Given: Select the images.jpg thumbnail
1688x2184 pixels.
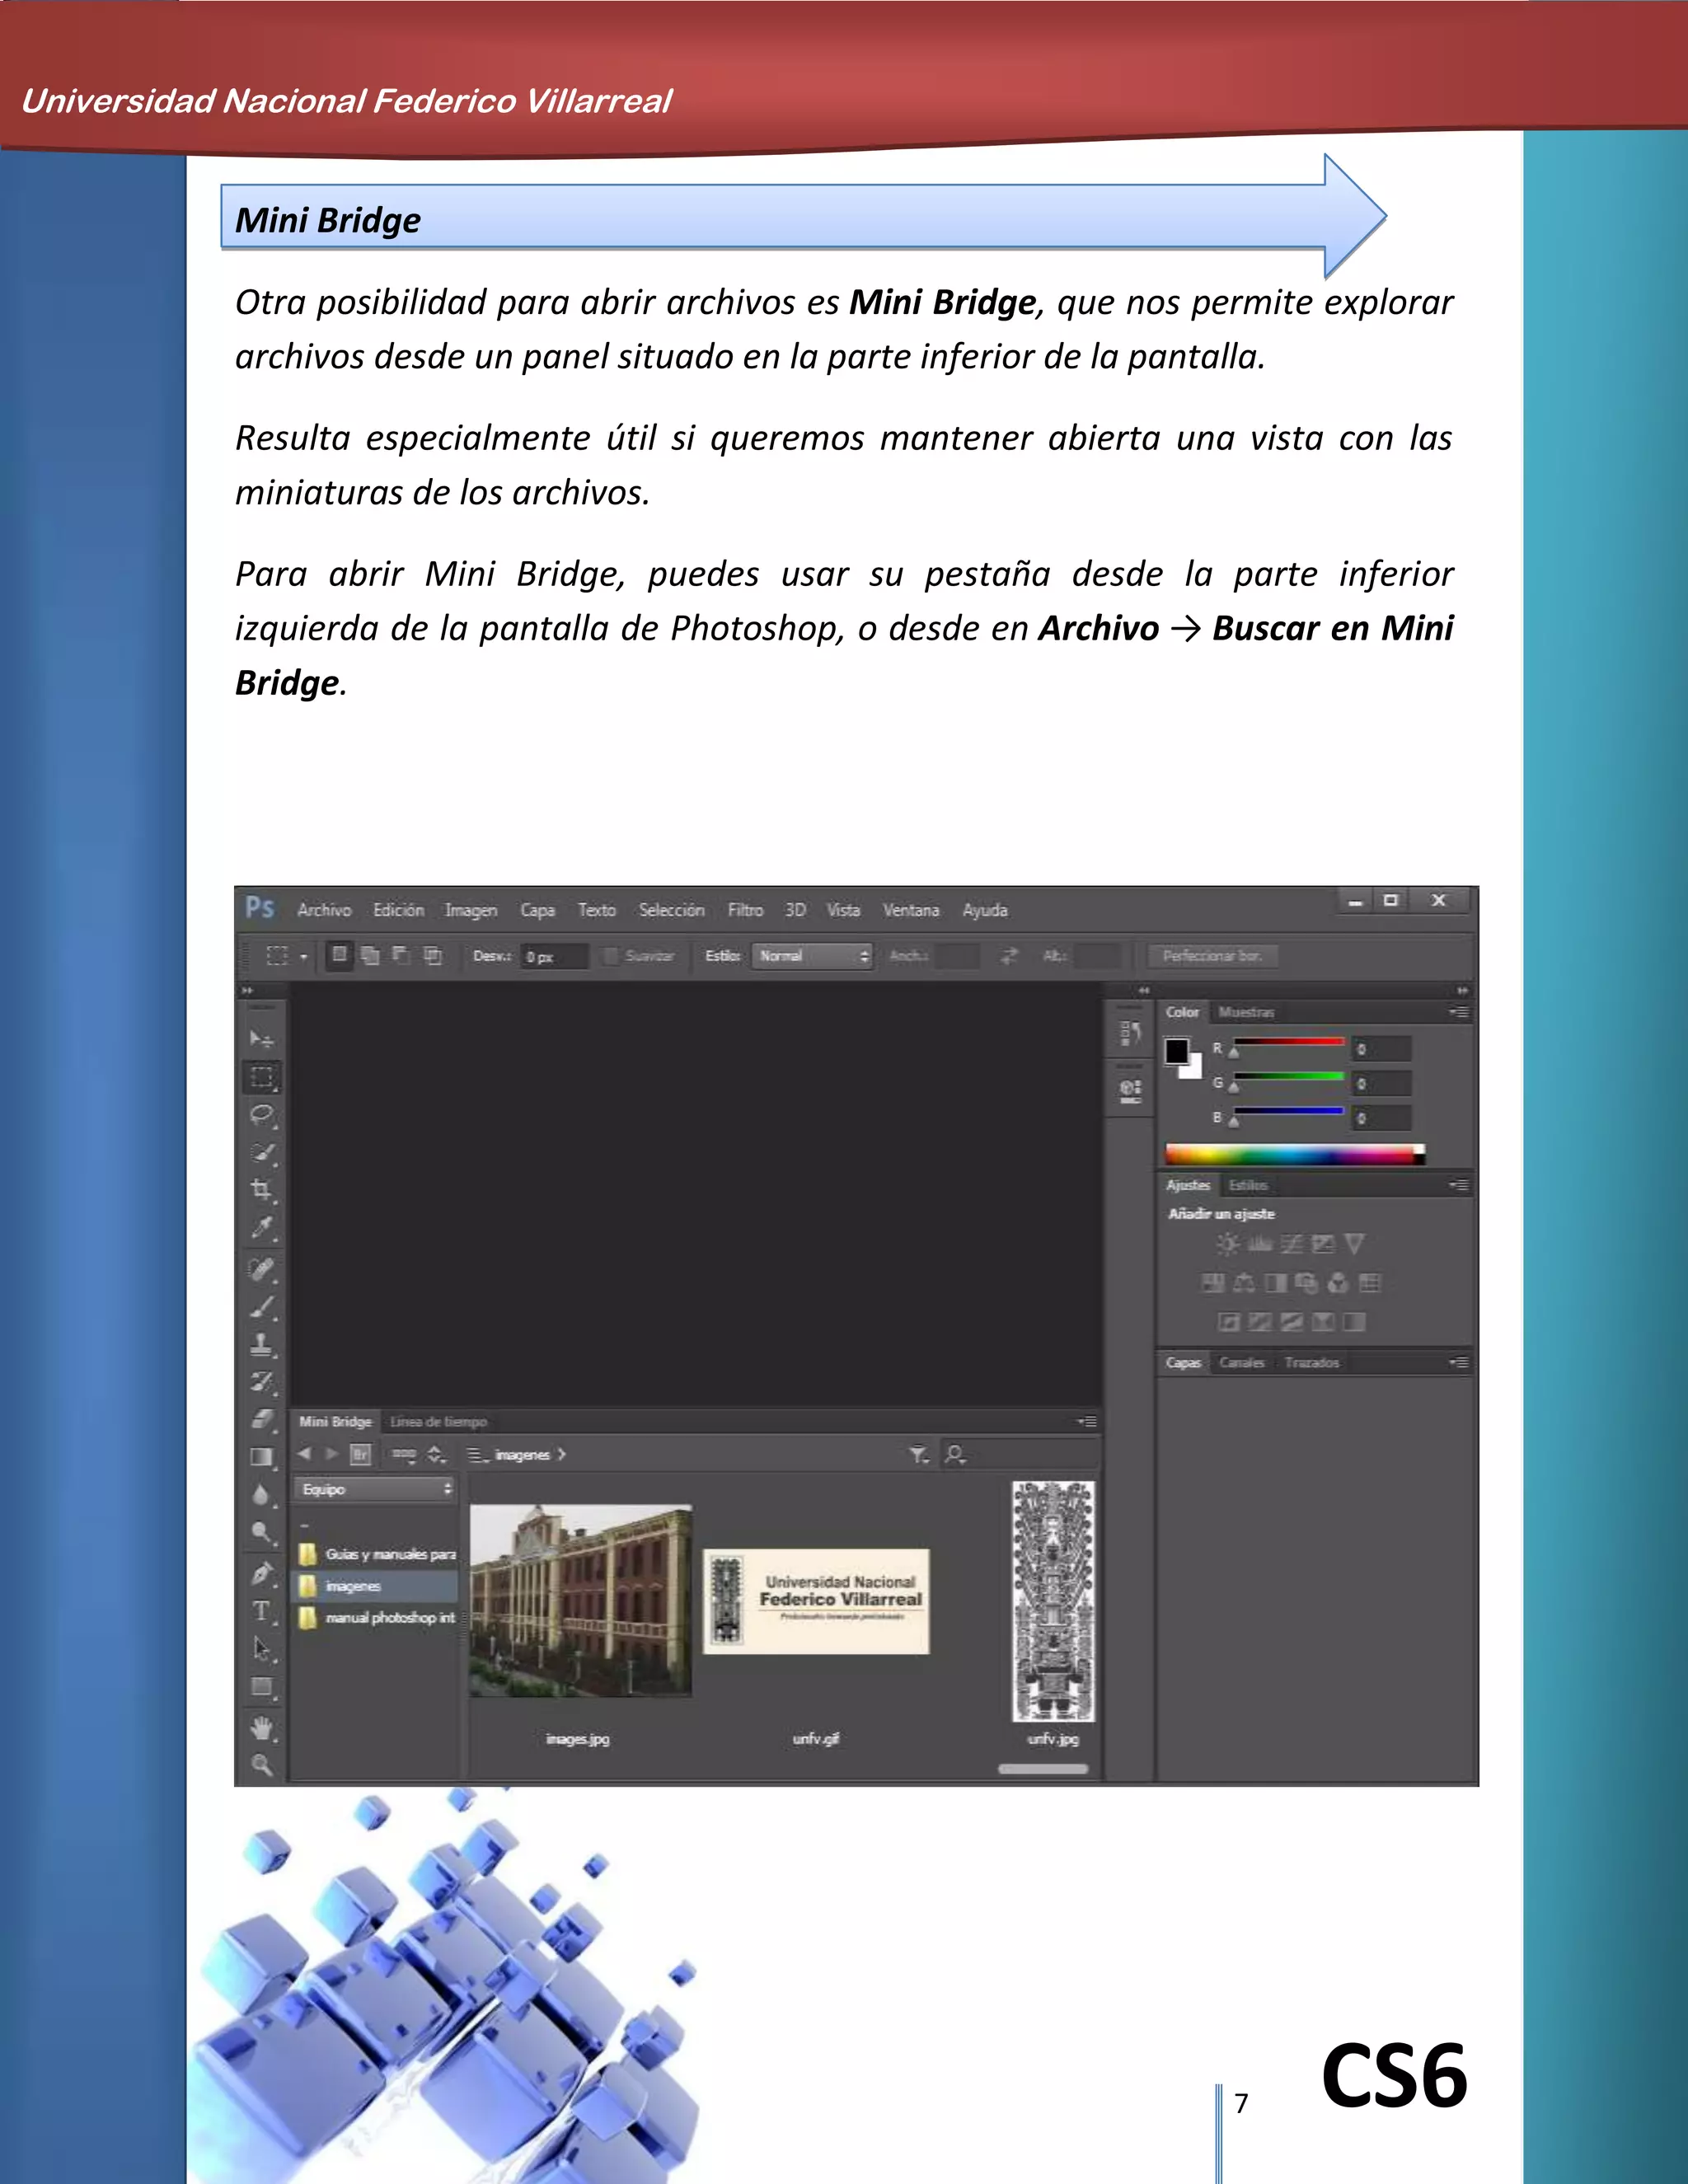Looking at the screenshot, I should [580, 1602].
